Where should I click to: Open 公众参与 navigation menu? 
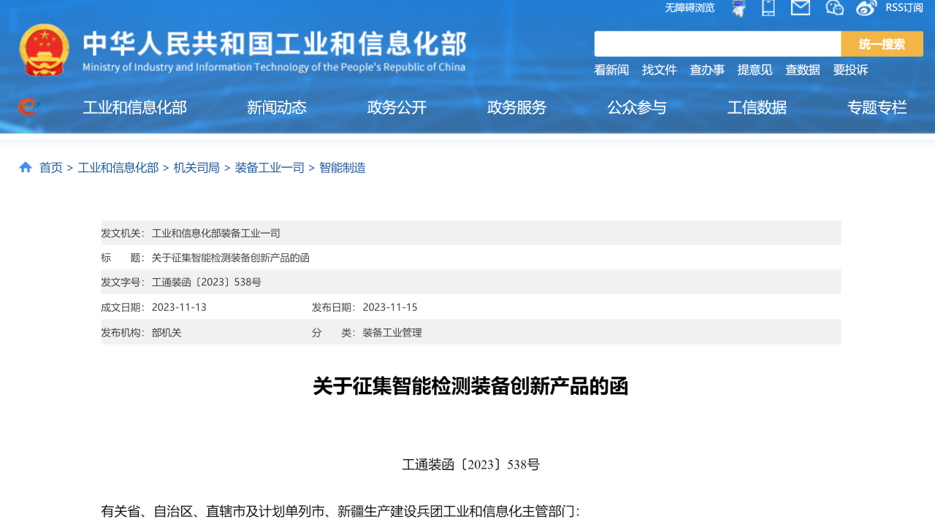tap(637, 107)
